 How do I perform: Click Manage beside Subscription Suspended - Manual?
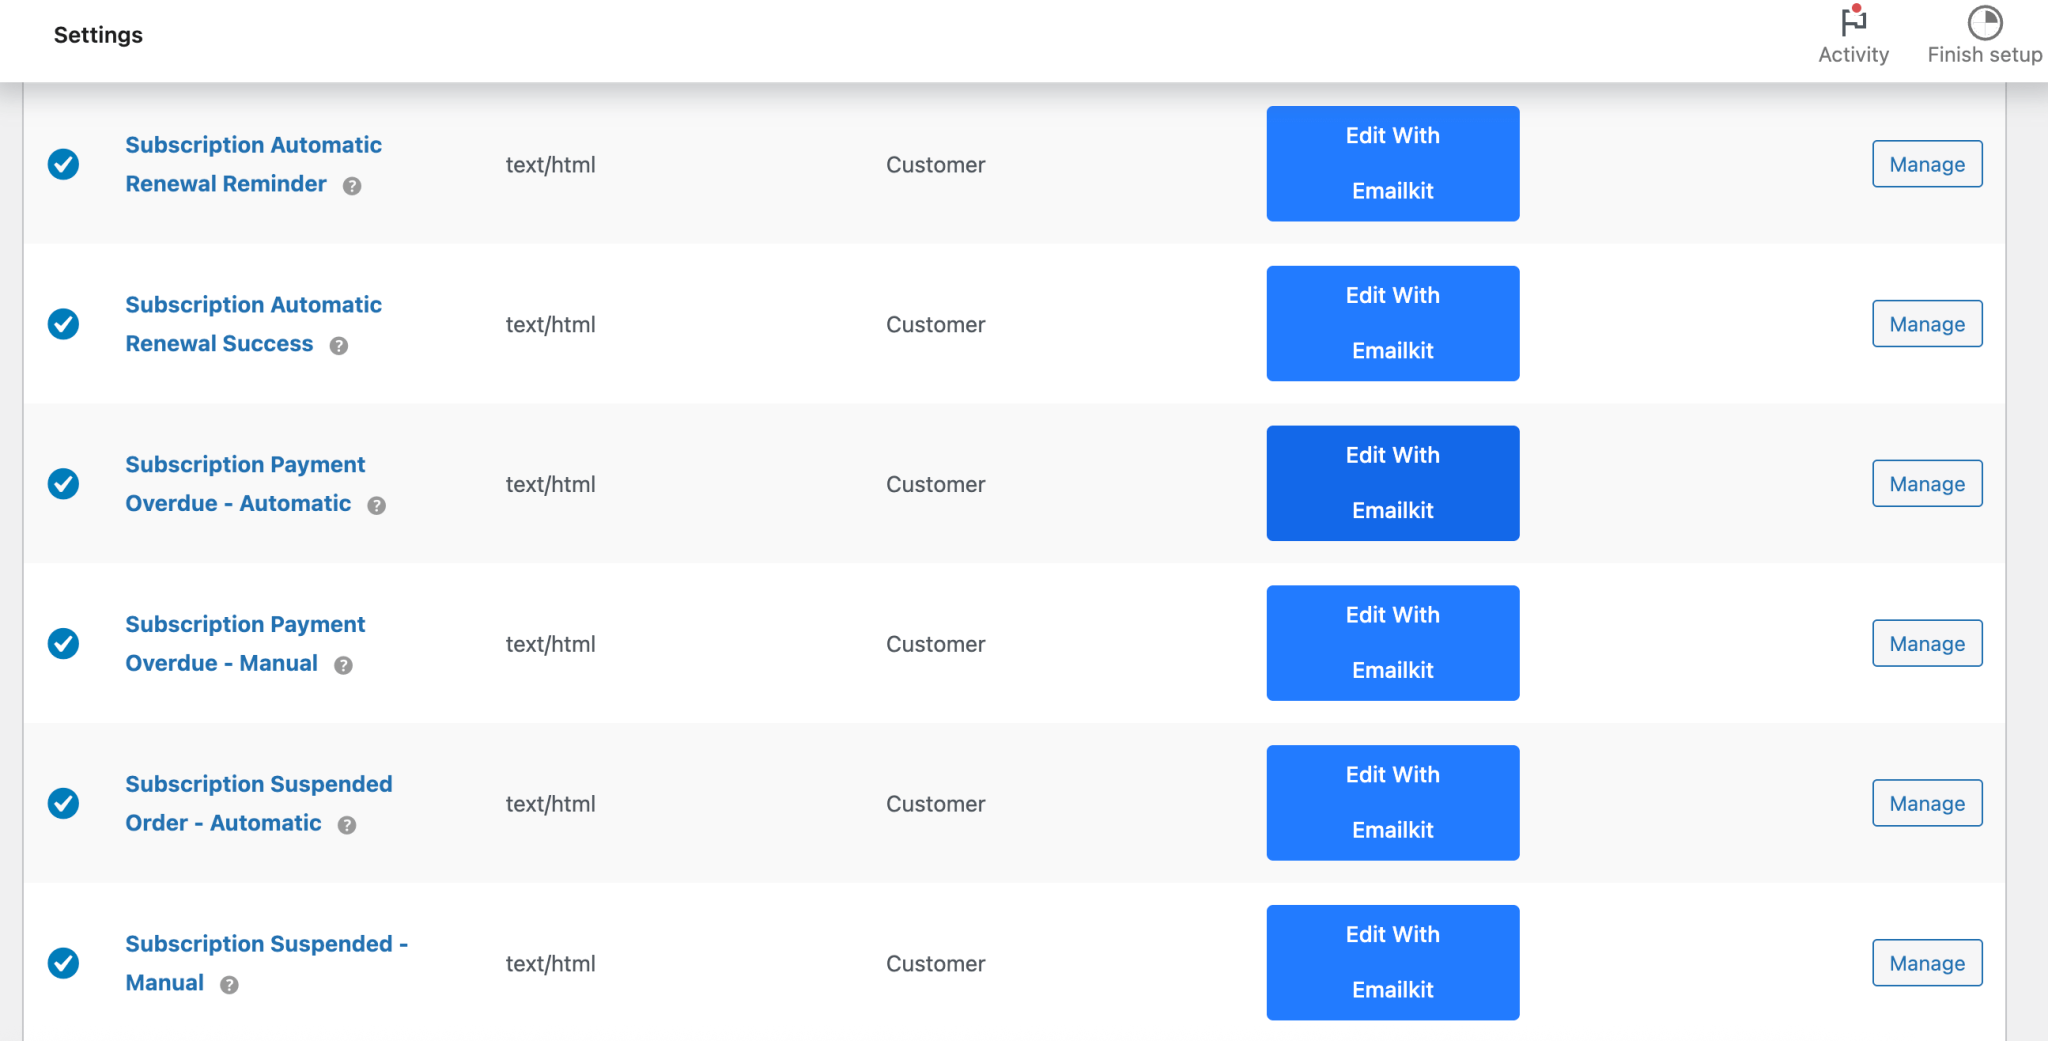click(1926, 963)
